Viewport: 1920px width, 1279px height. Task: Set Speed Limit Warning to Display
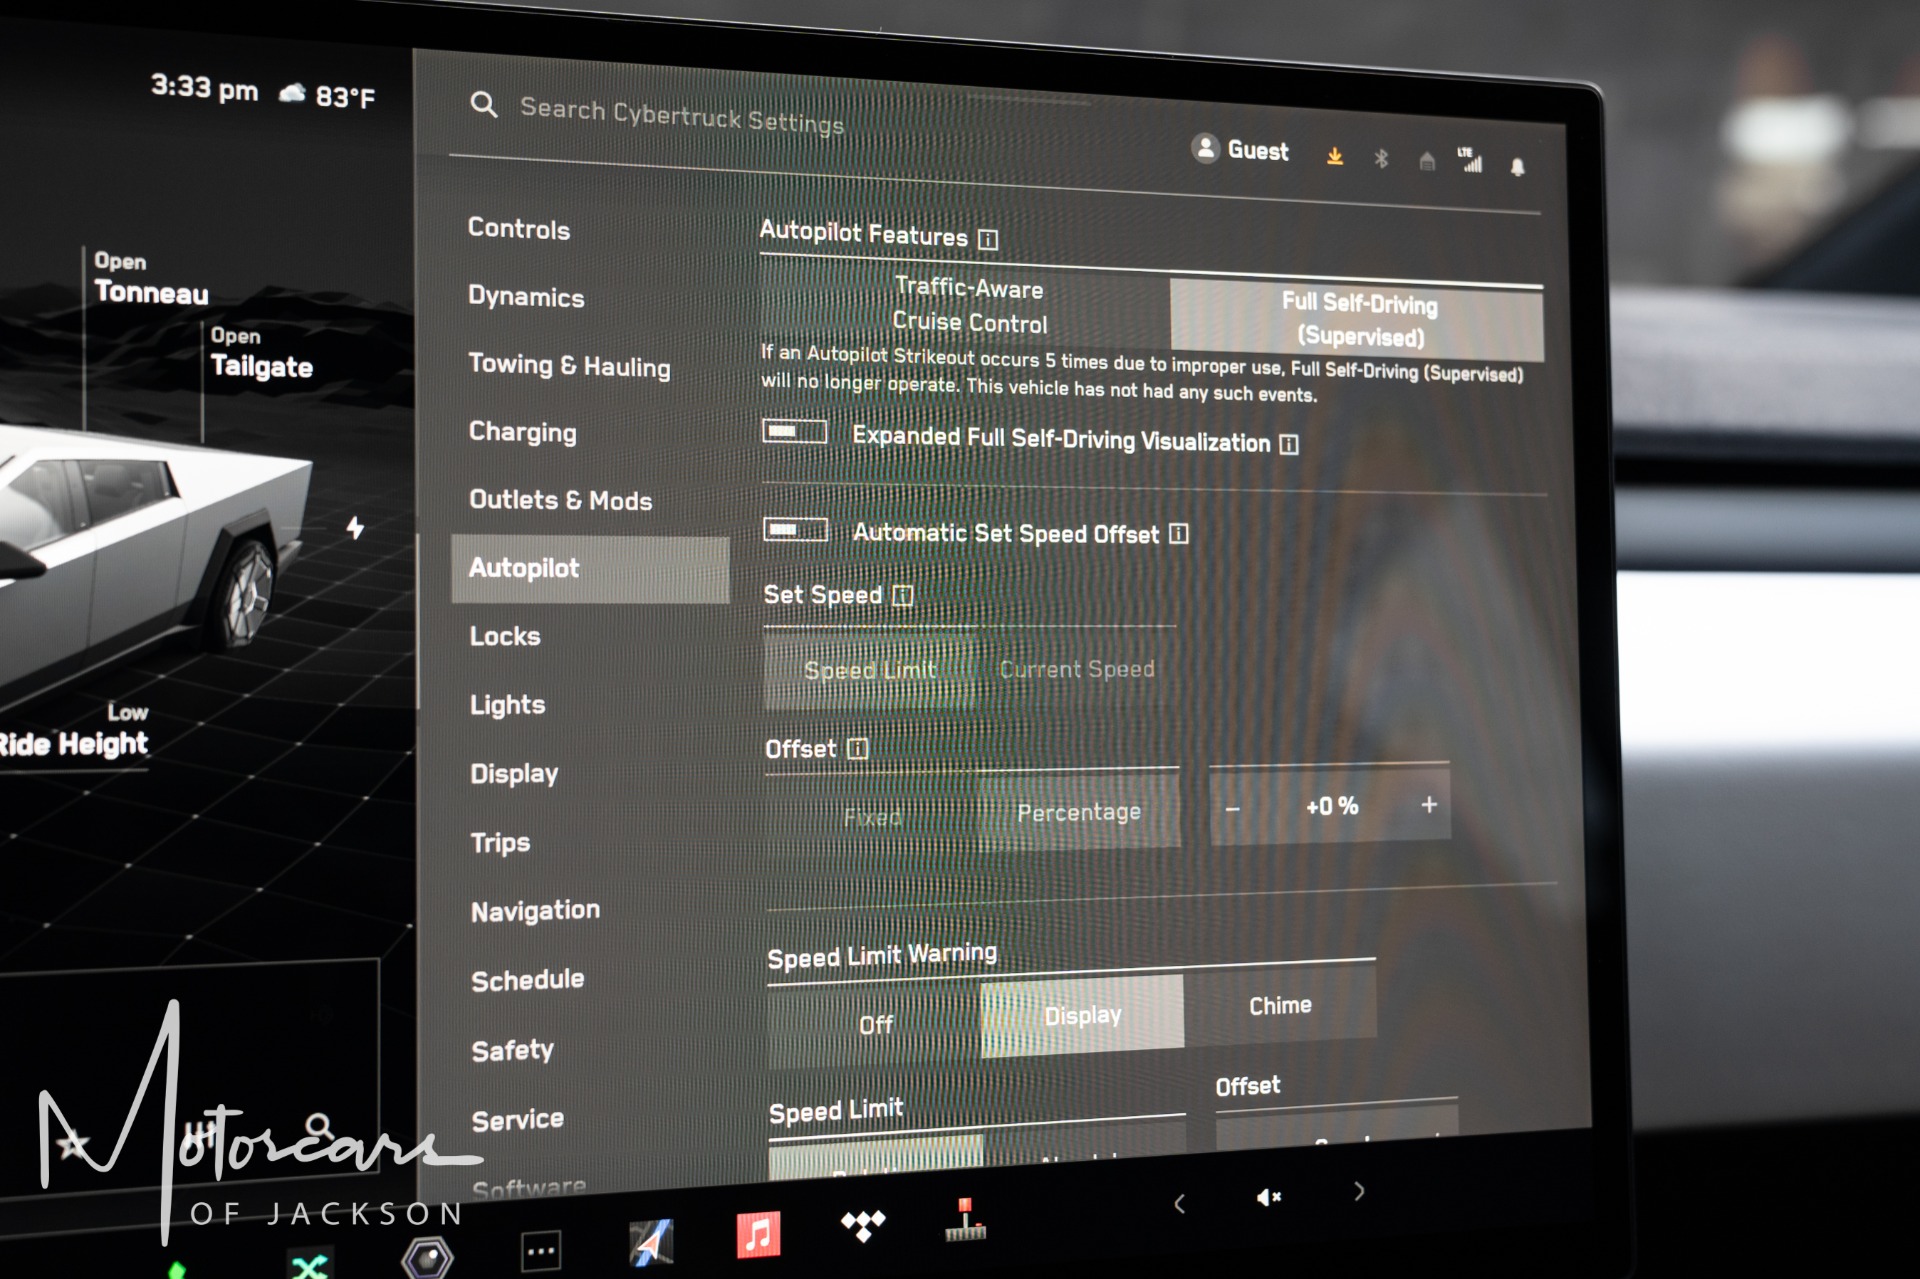pos(1082,1016)
